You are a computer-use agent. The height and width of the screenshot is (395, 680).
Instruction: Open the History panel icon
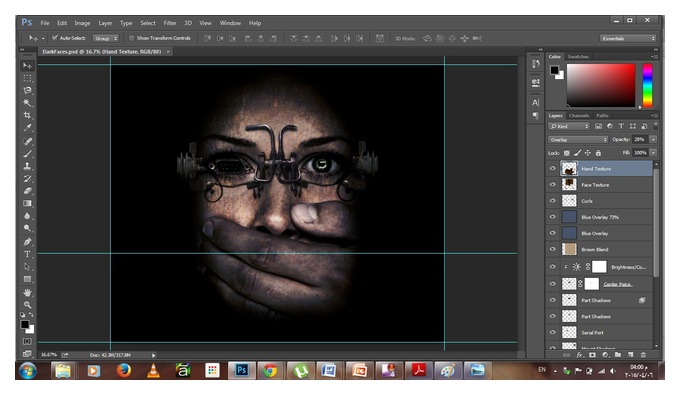coord(536,64)
